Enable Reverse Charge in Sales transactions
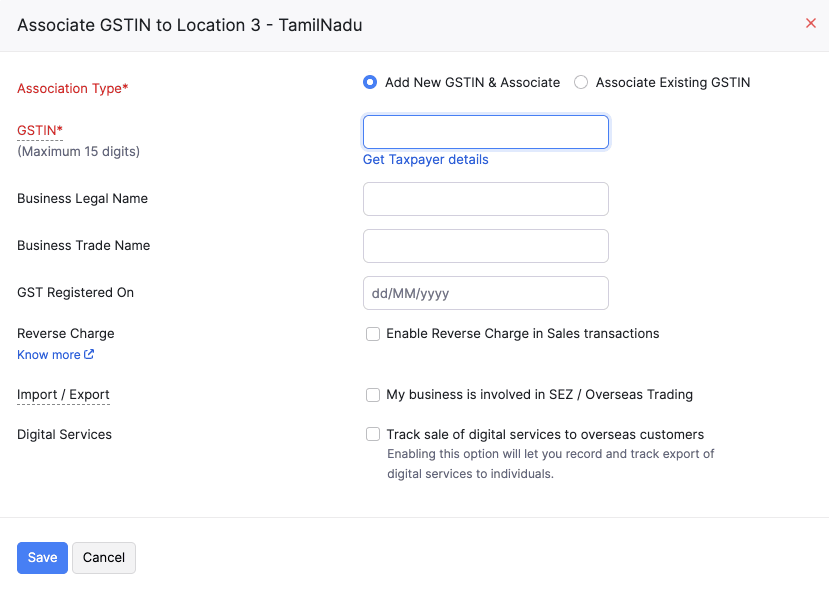 point(373,334)
